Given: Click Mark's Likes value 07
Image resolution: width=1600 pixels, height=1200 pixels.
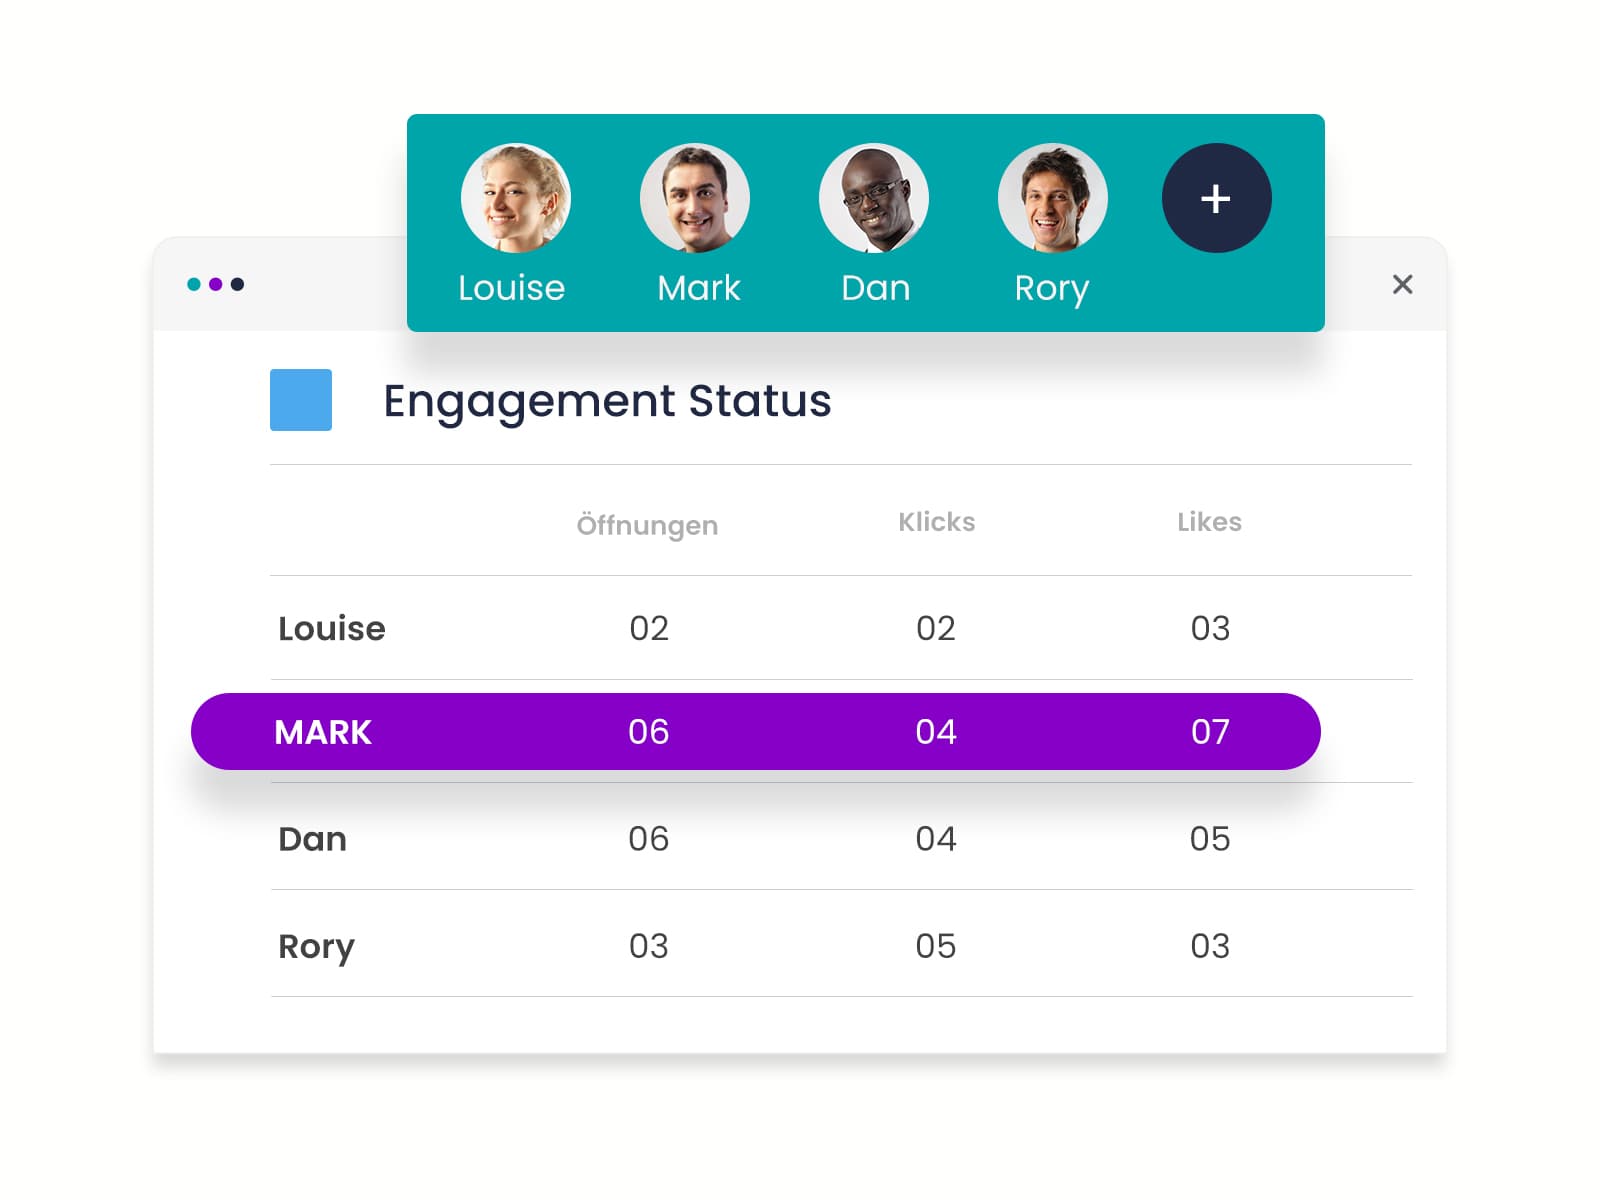Looking at the screenshot, I should point(1210,732).
